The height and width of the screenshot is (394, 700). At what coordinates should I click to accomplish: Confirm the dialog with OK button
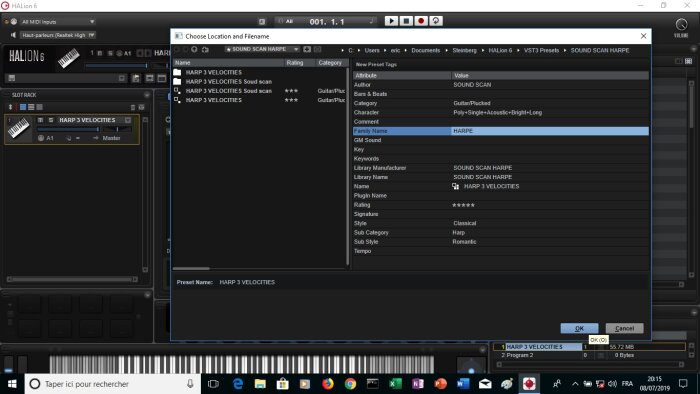(579, 328)
